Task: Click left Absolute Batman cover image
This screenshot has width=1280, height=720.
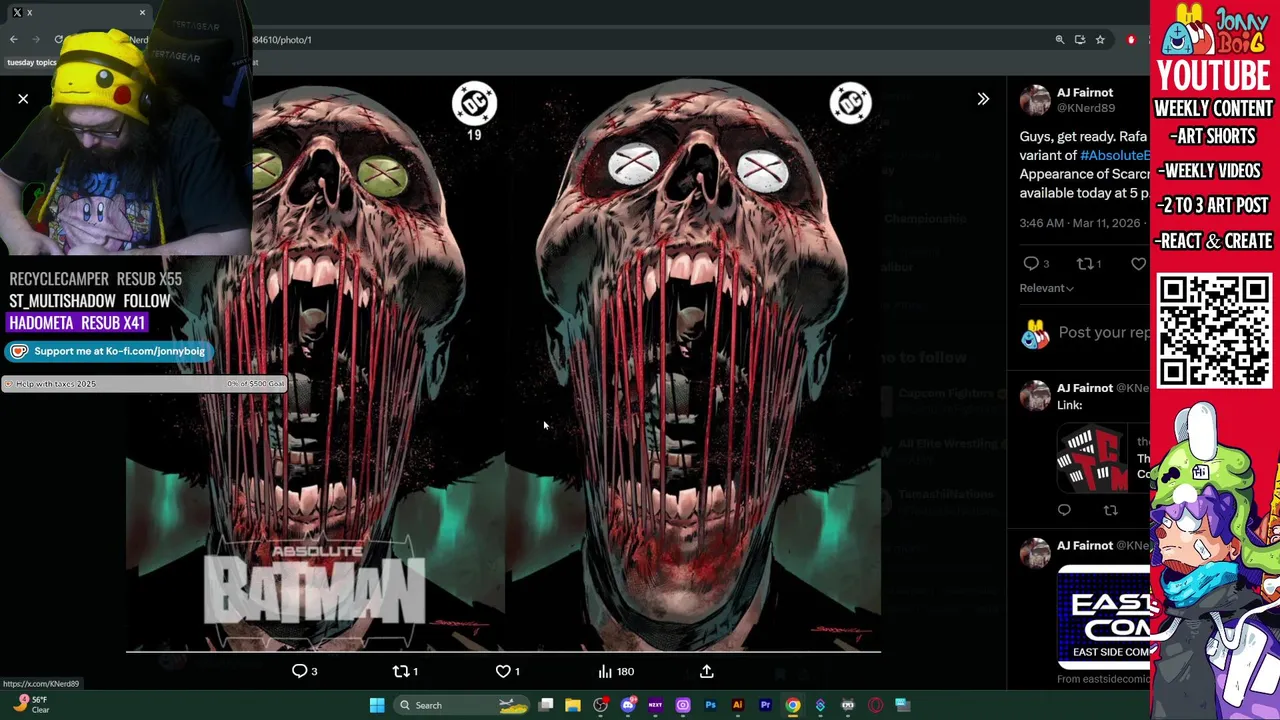Action: (x=315, y=365)
